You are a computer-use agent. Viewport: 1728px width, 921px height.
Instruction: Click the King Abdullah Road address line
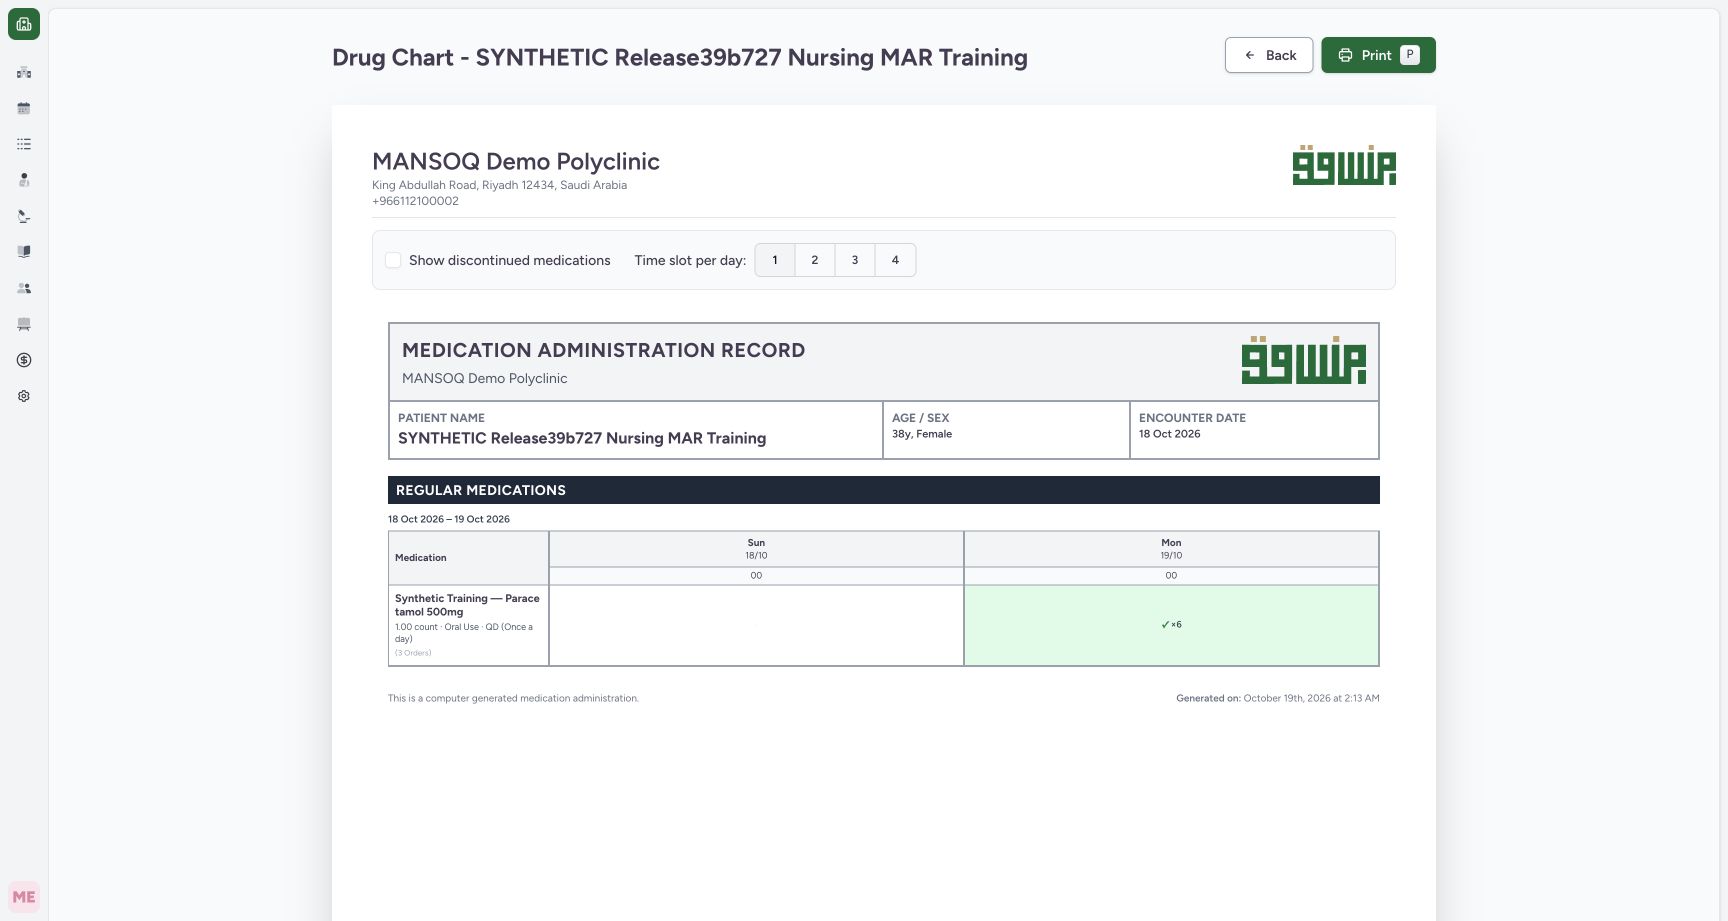coord(499,185)
